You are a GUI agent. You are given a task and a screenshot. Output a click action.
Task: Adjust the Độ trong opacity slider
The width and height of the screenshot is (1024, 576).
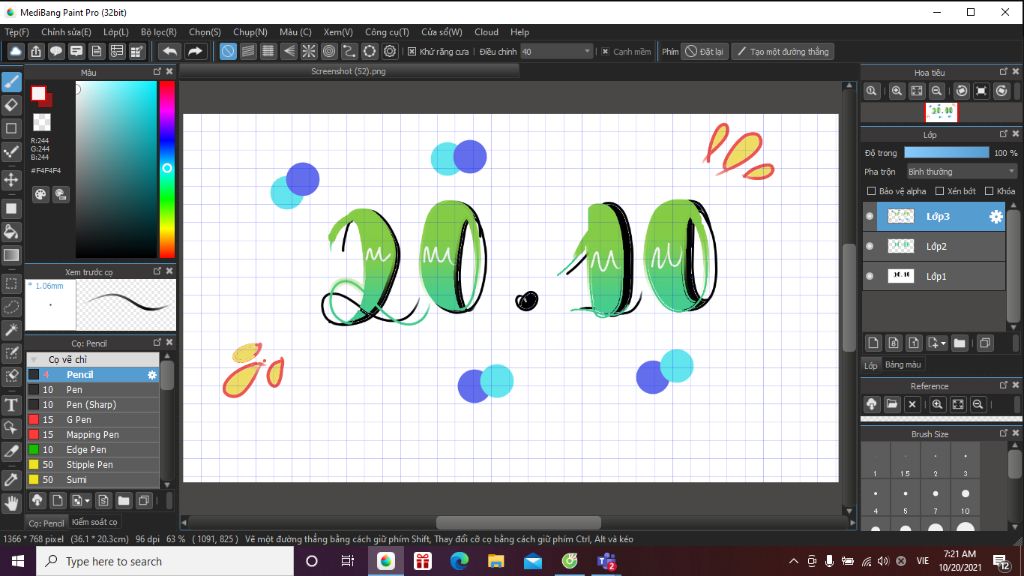click(x=946, y=153)
